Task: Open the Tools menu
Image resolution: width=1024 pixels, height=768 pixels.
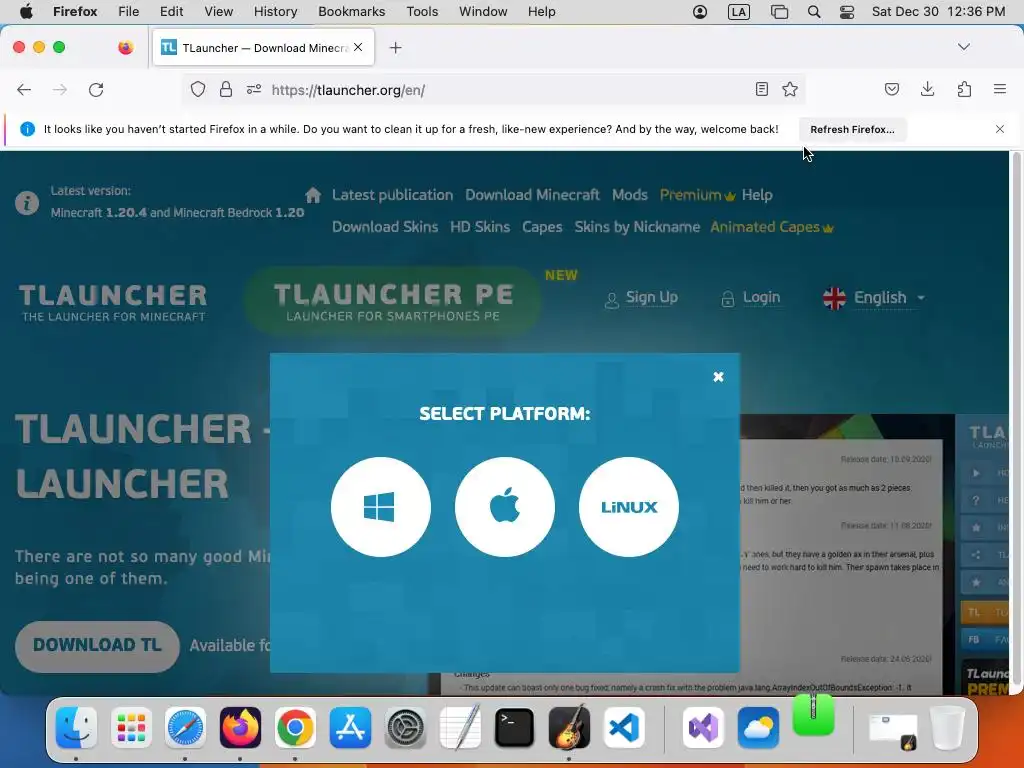Action: [x=422, y=12]
